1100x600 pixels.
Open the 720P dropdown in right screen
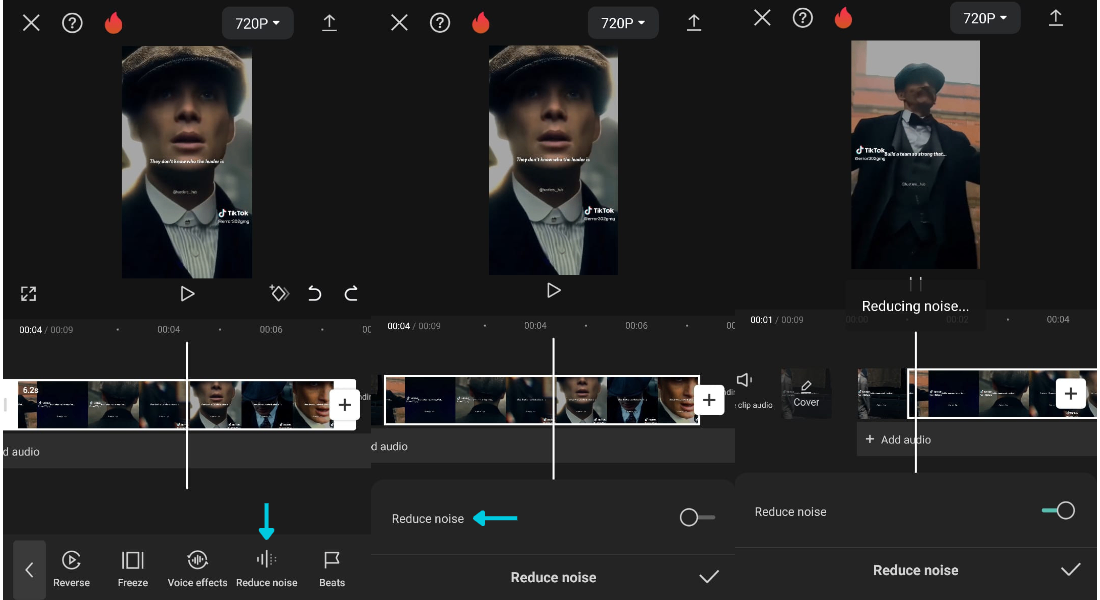click(985, 18)
